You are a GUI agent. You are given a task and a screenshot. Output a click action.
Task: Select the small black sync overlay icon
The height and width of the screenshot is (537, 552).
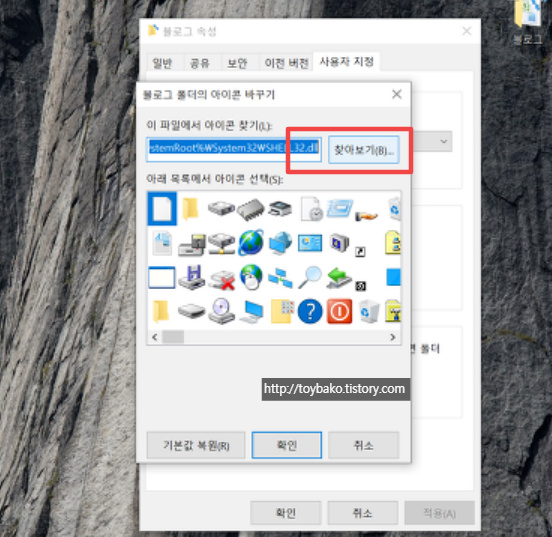[x=360, y=286]
